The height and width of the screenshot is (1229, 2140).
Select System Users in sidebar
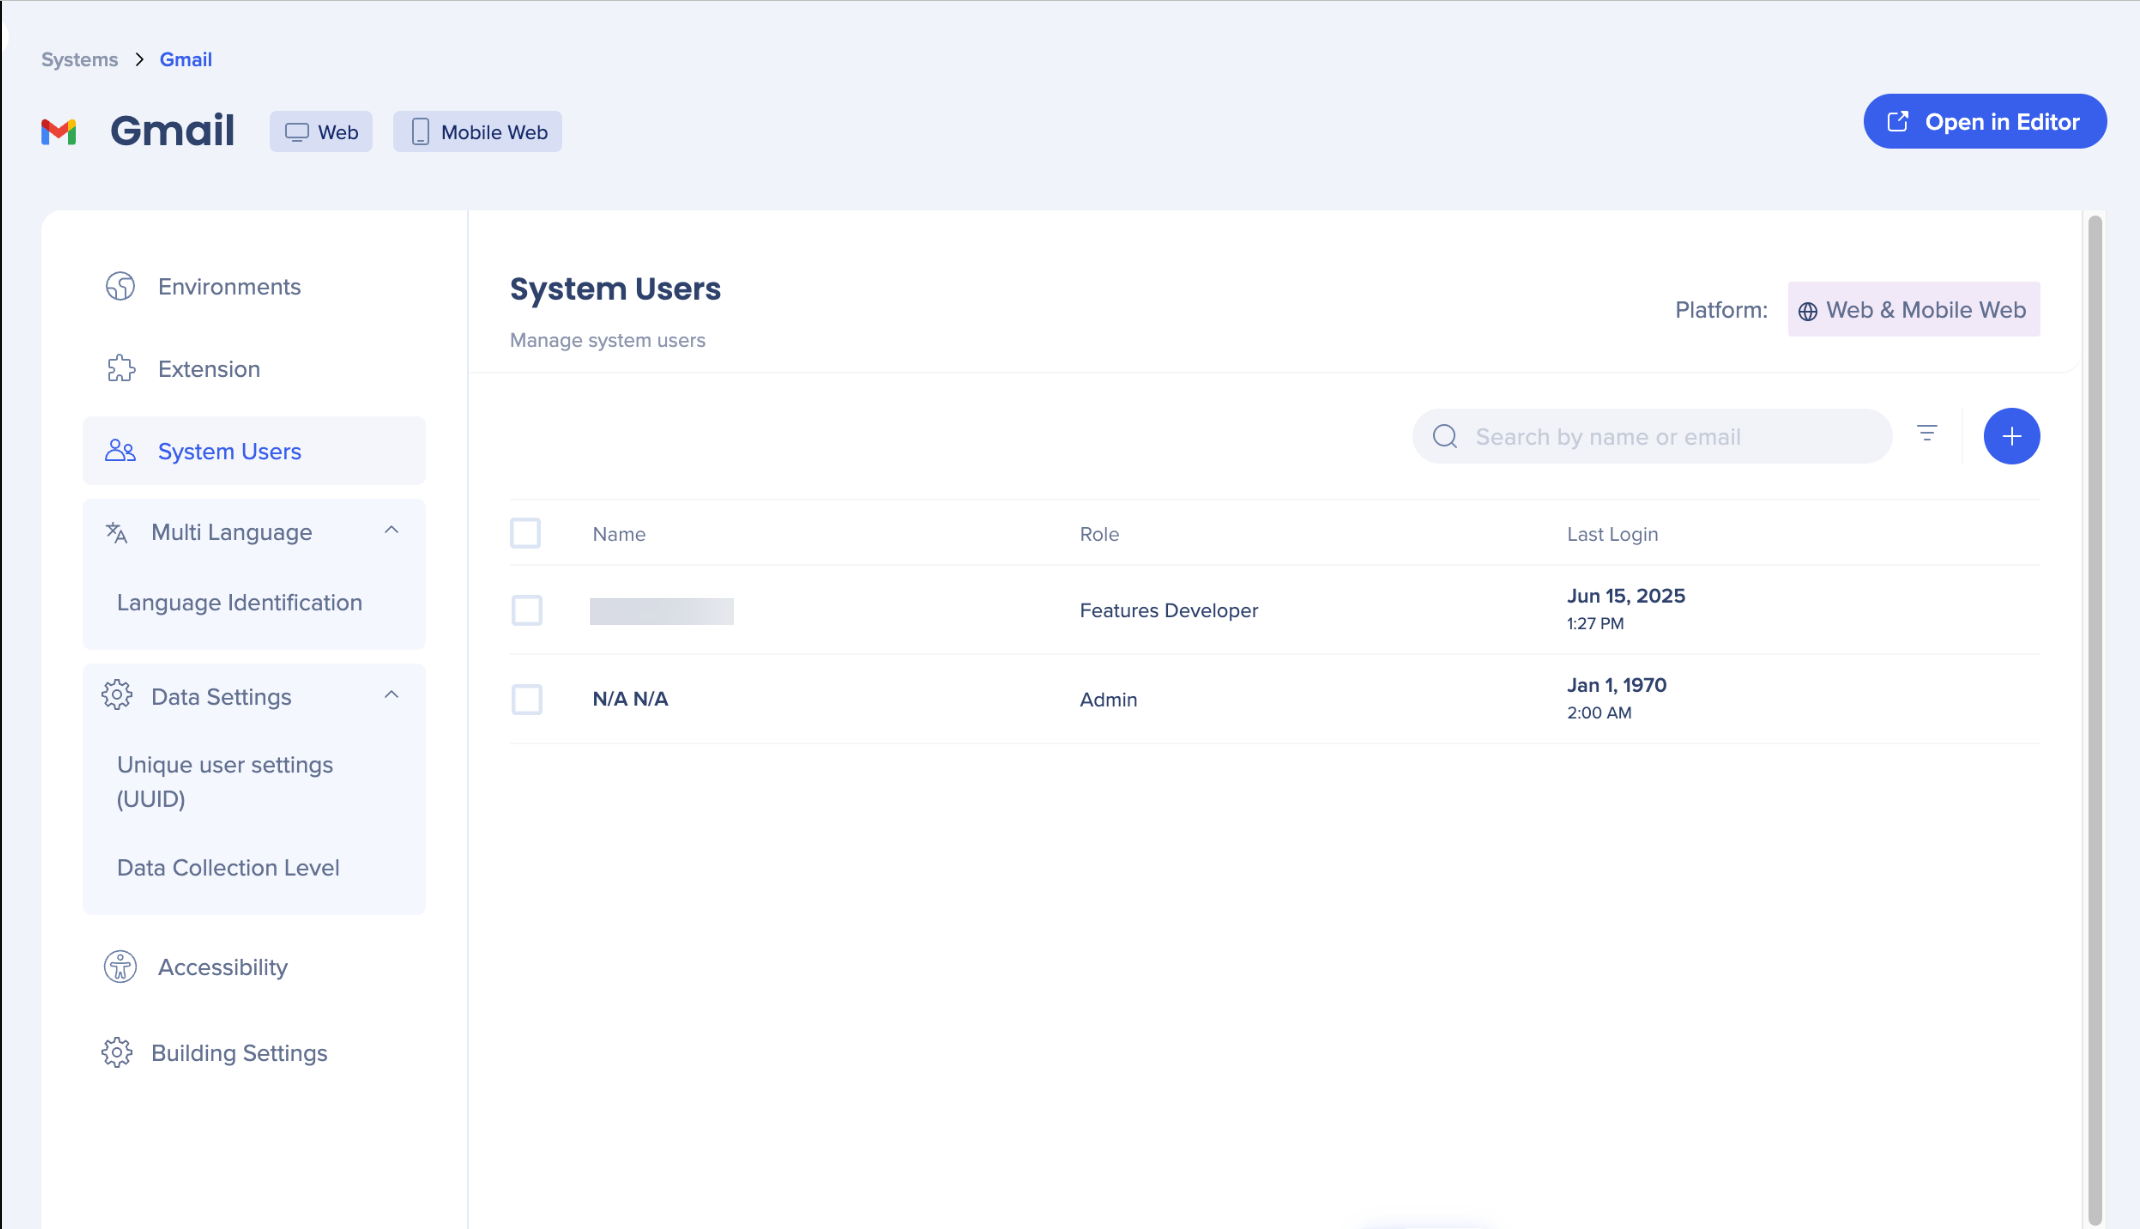click(254, 451)
